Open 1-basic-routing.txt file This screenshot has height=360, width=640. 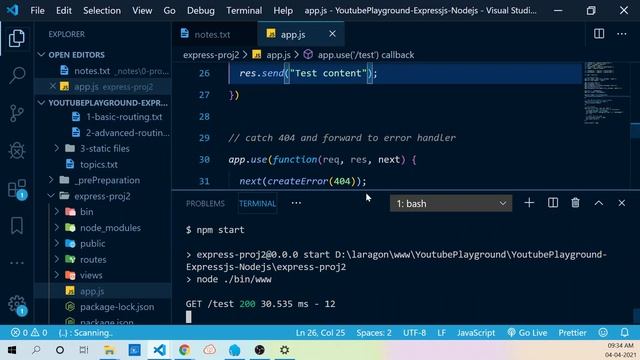(x=123, y=117)
